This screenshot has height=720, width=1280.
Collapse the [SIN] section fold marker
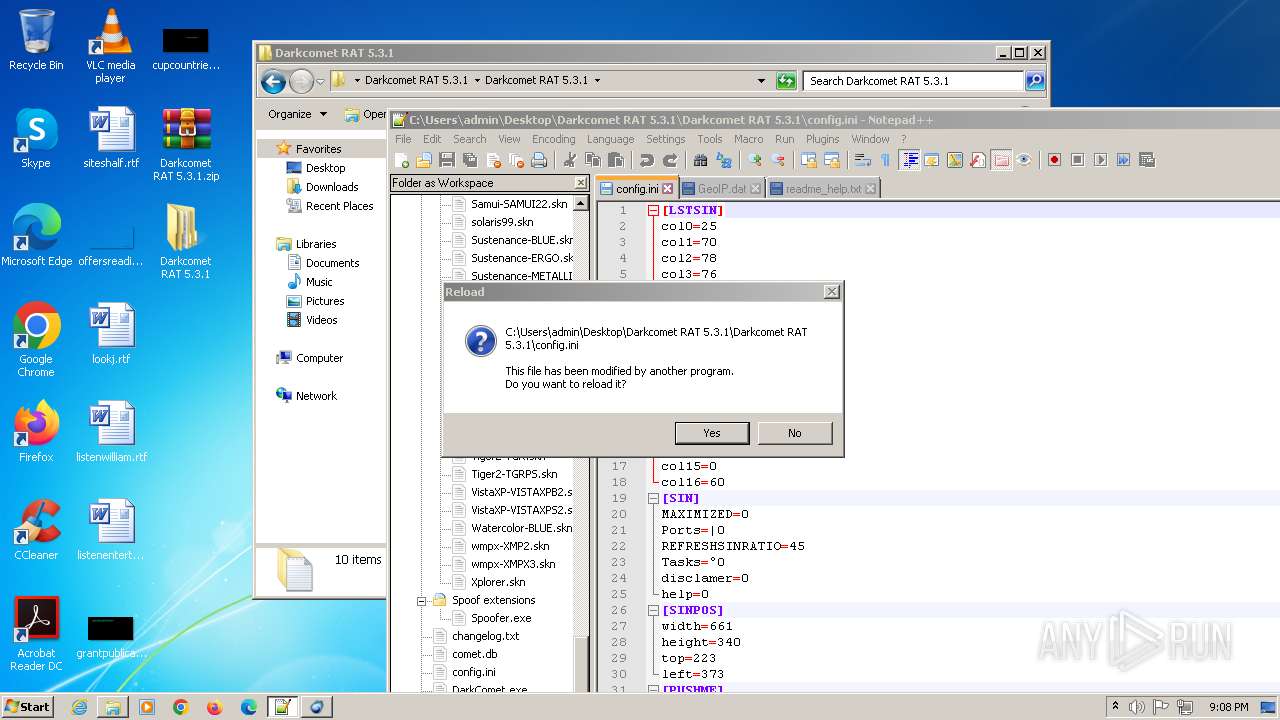(x=653, y=498)
